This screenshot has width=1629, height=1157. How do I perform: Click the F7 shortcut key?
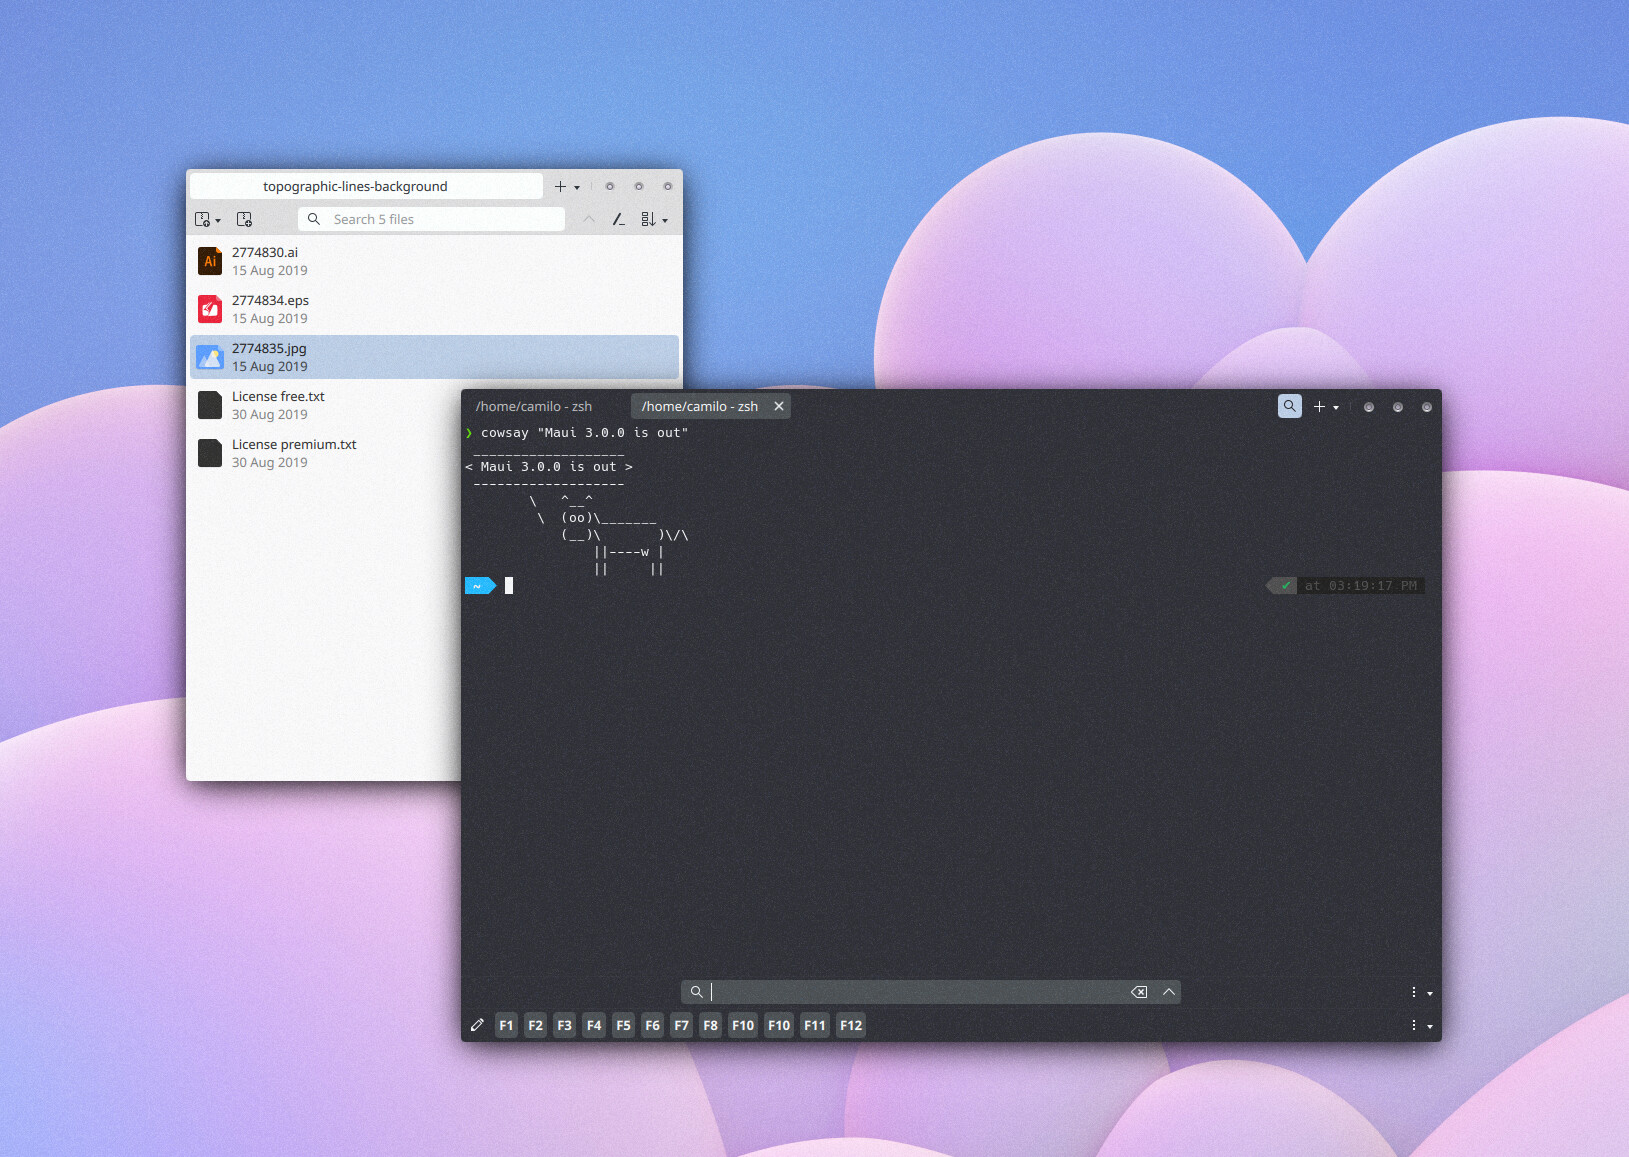coord(681,1025)
